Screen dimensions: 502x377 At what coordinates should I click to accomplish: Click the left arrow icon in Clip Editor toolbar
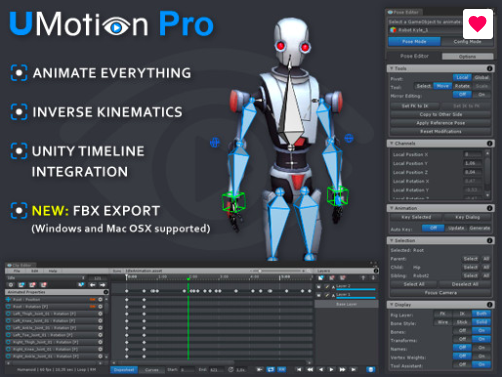[92, 285]
